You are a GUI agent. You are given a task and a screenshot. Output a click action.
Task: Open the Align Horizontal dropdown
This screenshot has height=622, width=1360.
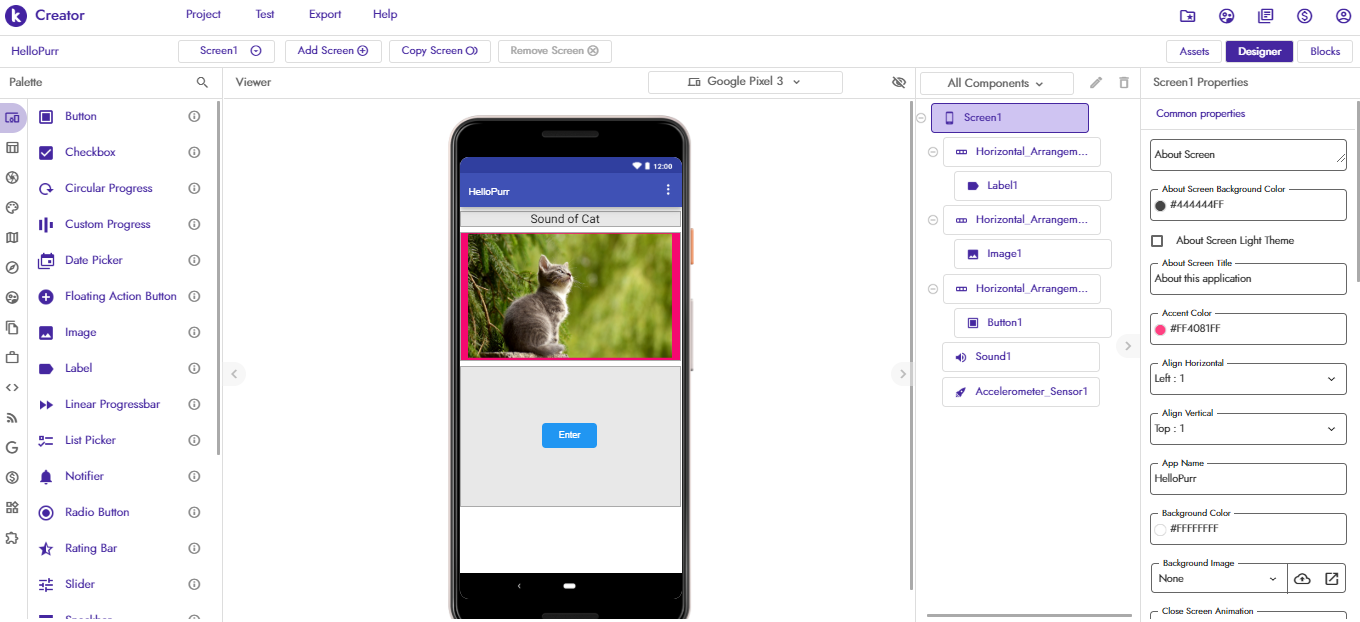click(x=1248, y=379)
